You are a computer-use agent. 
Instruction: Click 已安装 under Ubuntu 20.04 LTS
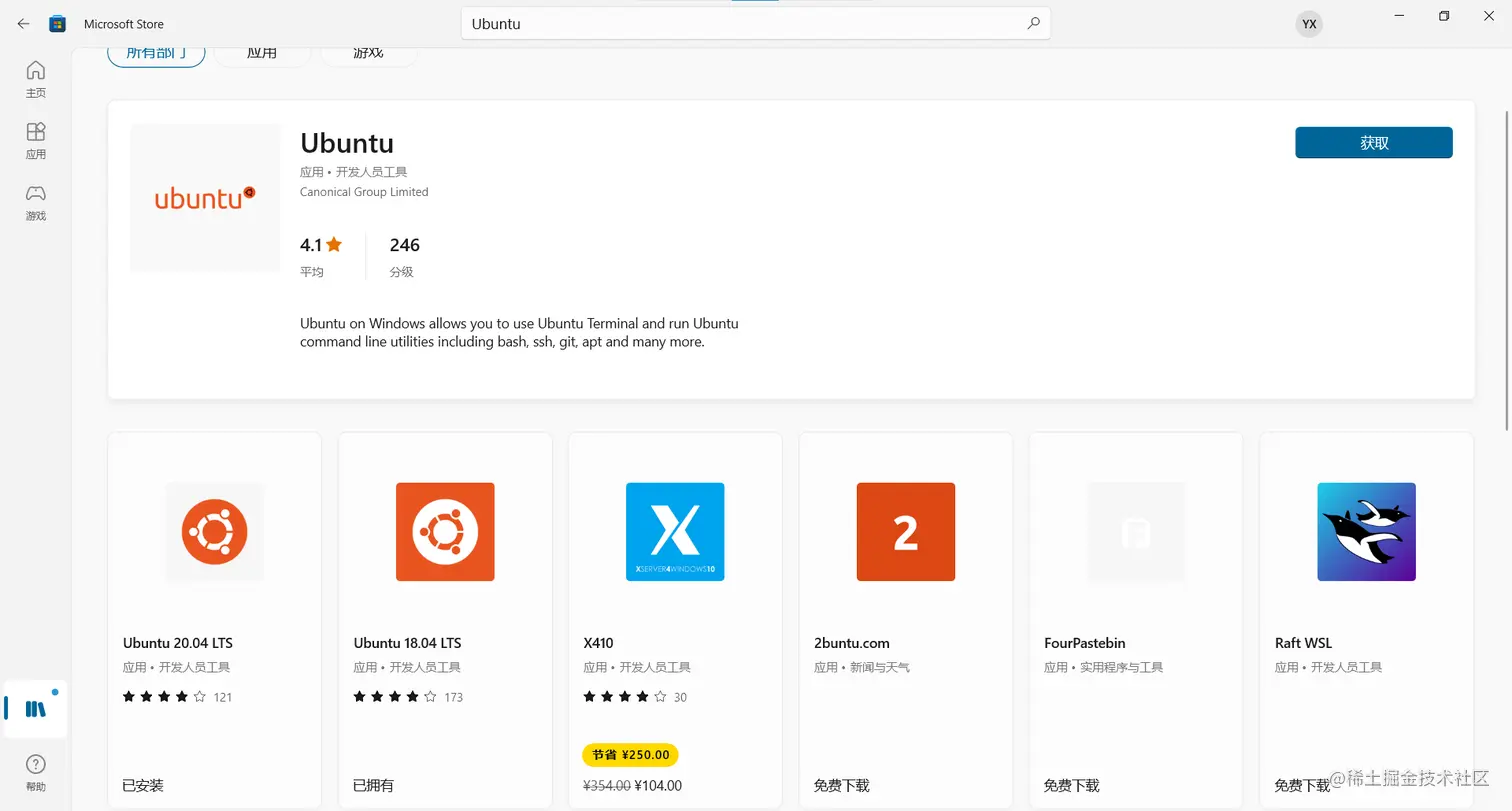pos(142,785)
